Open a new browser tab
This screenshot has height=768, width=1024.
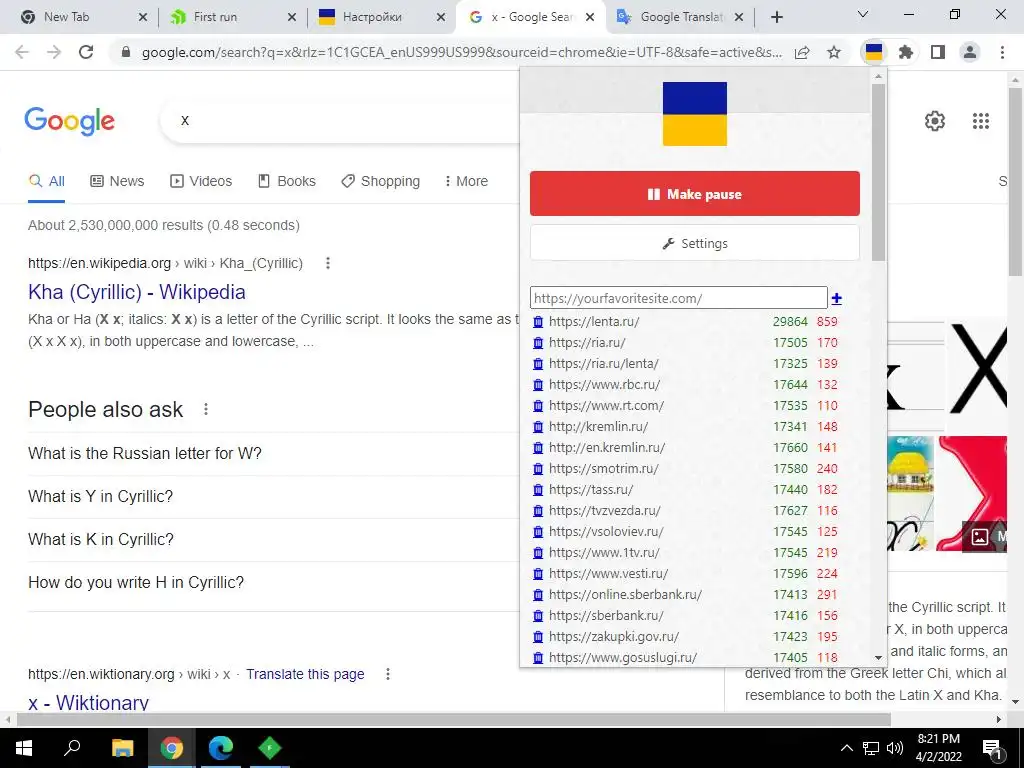click(x=776, y=17)
